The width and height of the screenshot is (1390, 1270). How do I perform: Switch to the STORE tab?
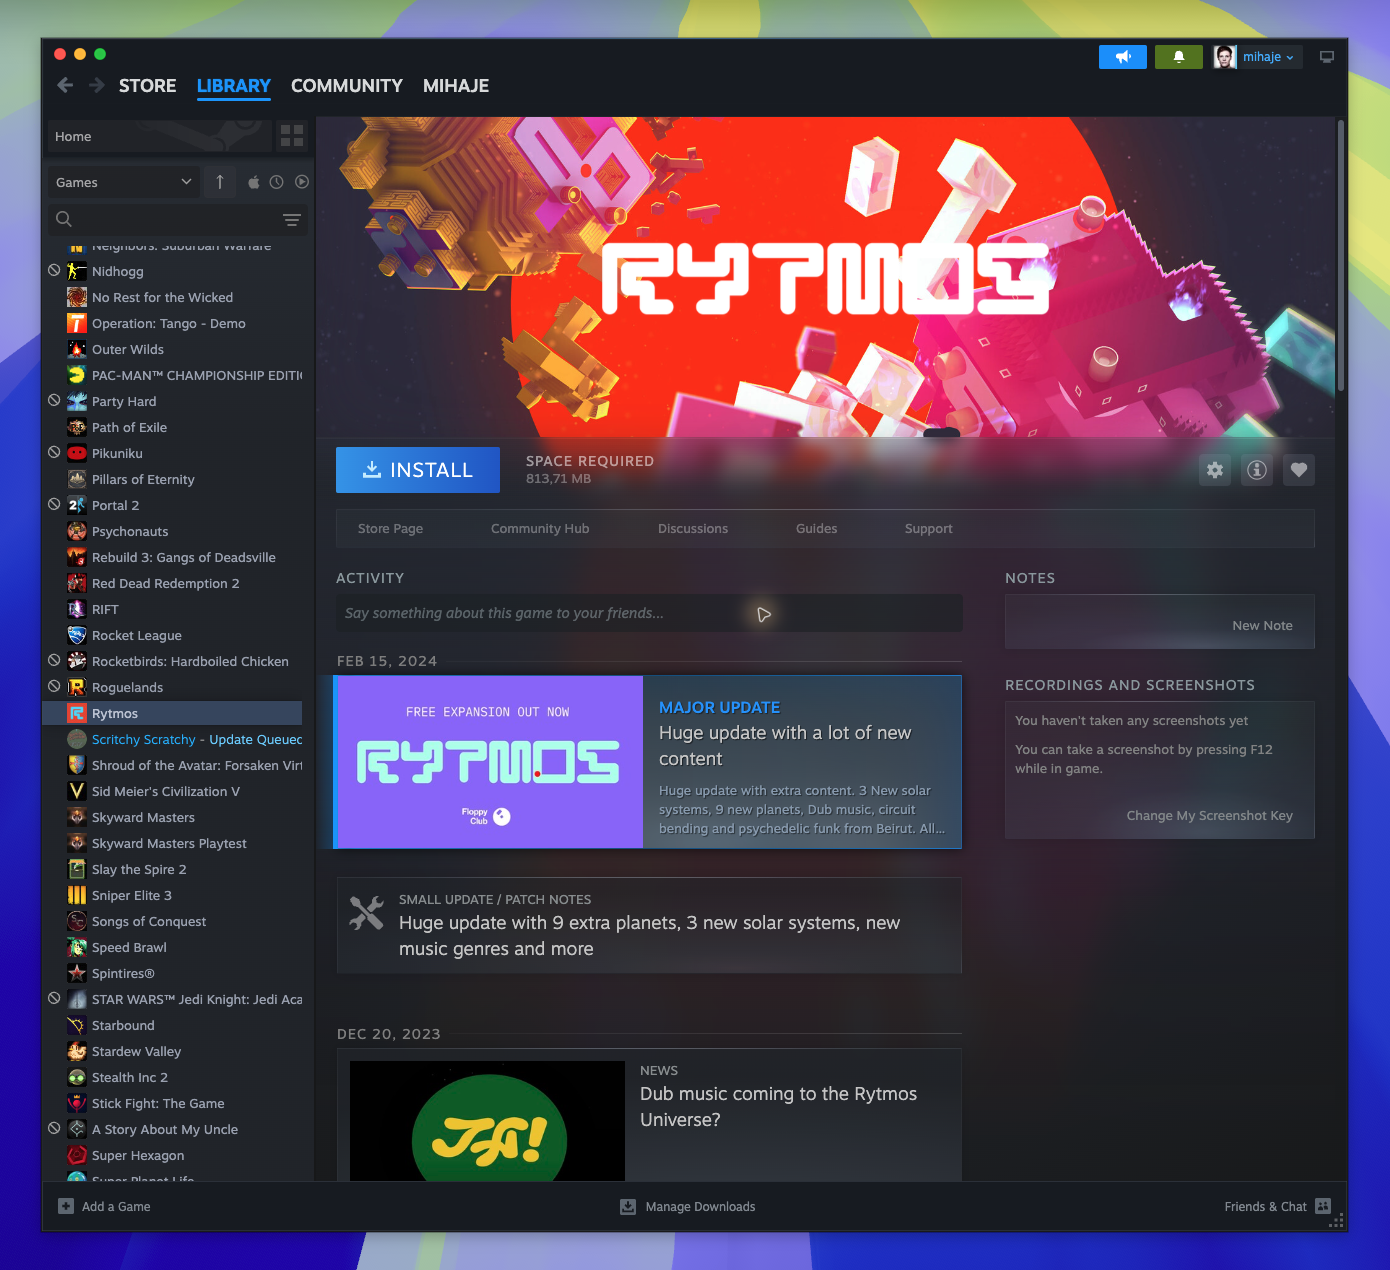[148, 86]
